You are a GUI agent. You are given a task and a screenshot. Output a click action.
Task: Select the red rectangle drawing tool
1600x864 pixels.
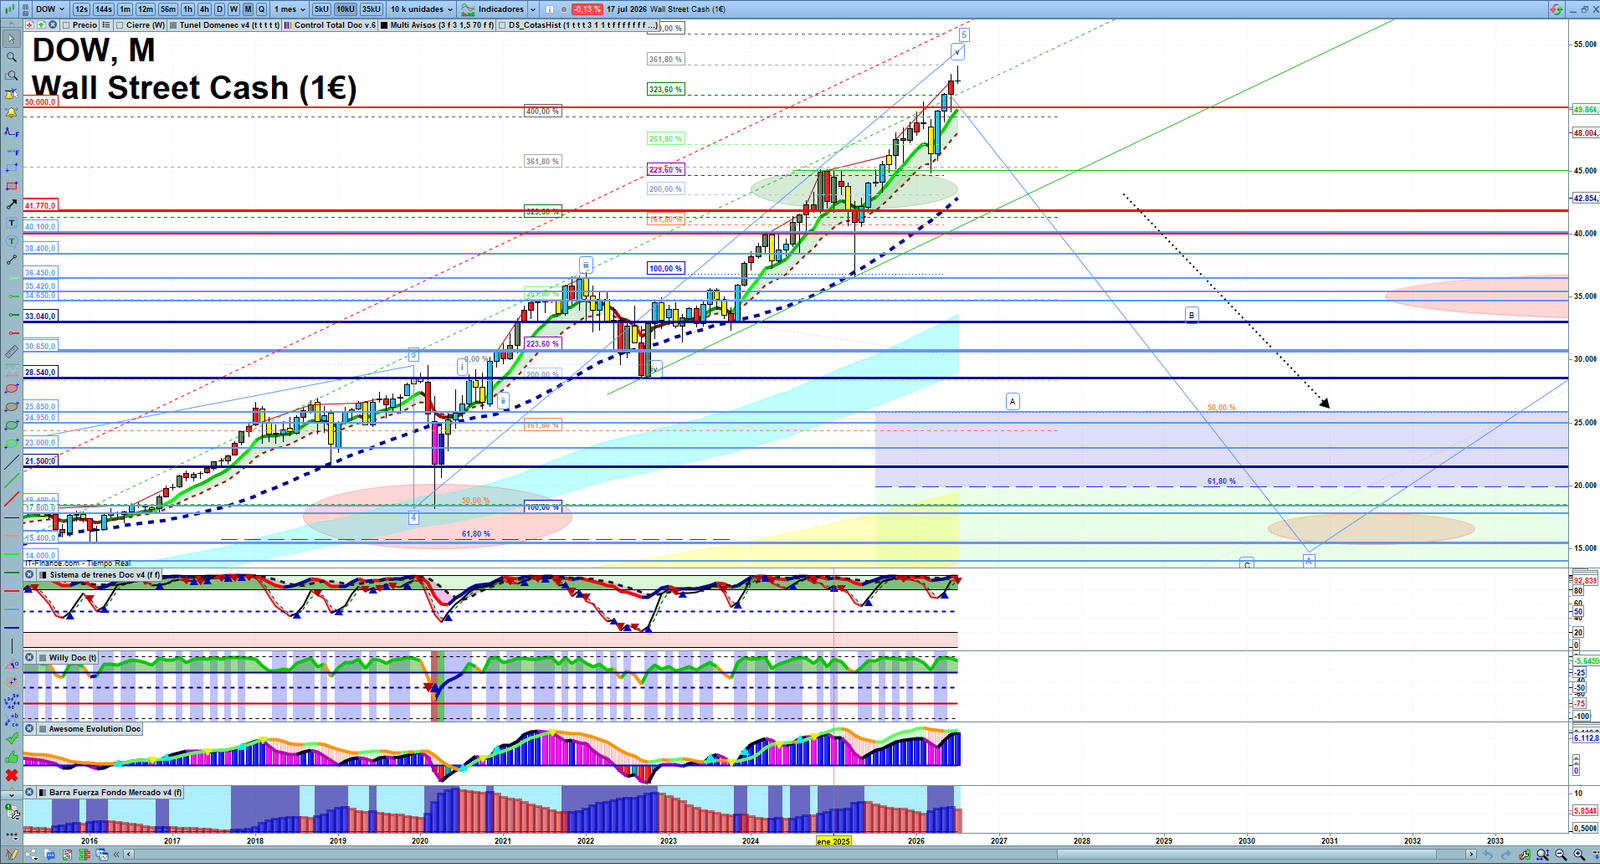[12, 186]
